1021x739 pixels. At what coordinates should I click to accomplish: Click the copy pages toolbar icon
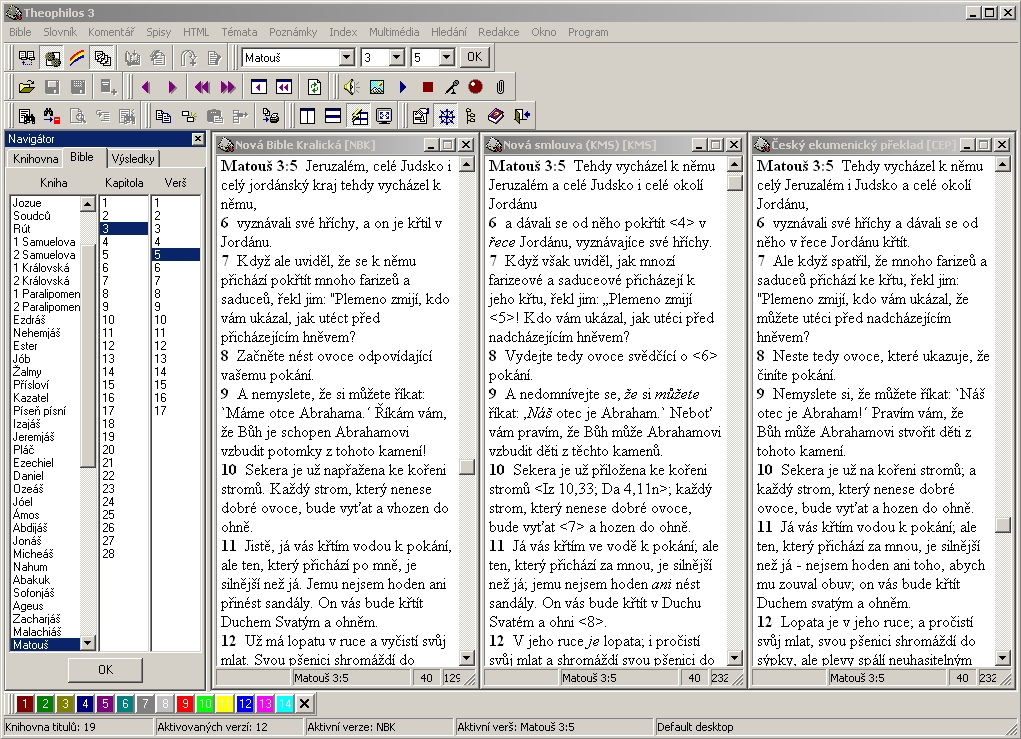[163, 117]
